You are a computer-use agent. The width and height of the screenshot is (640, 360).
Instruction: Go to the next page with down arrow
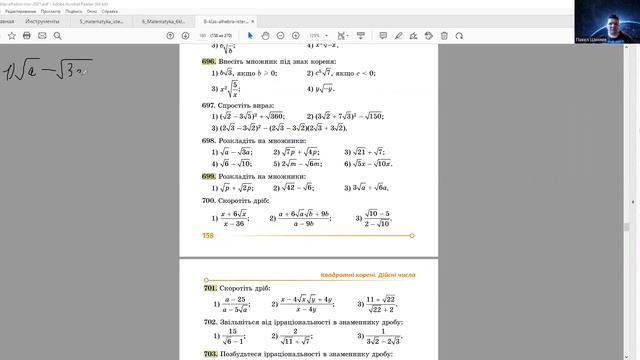[x=185, y=36]
